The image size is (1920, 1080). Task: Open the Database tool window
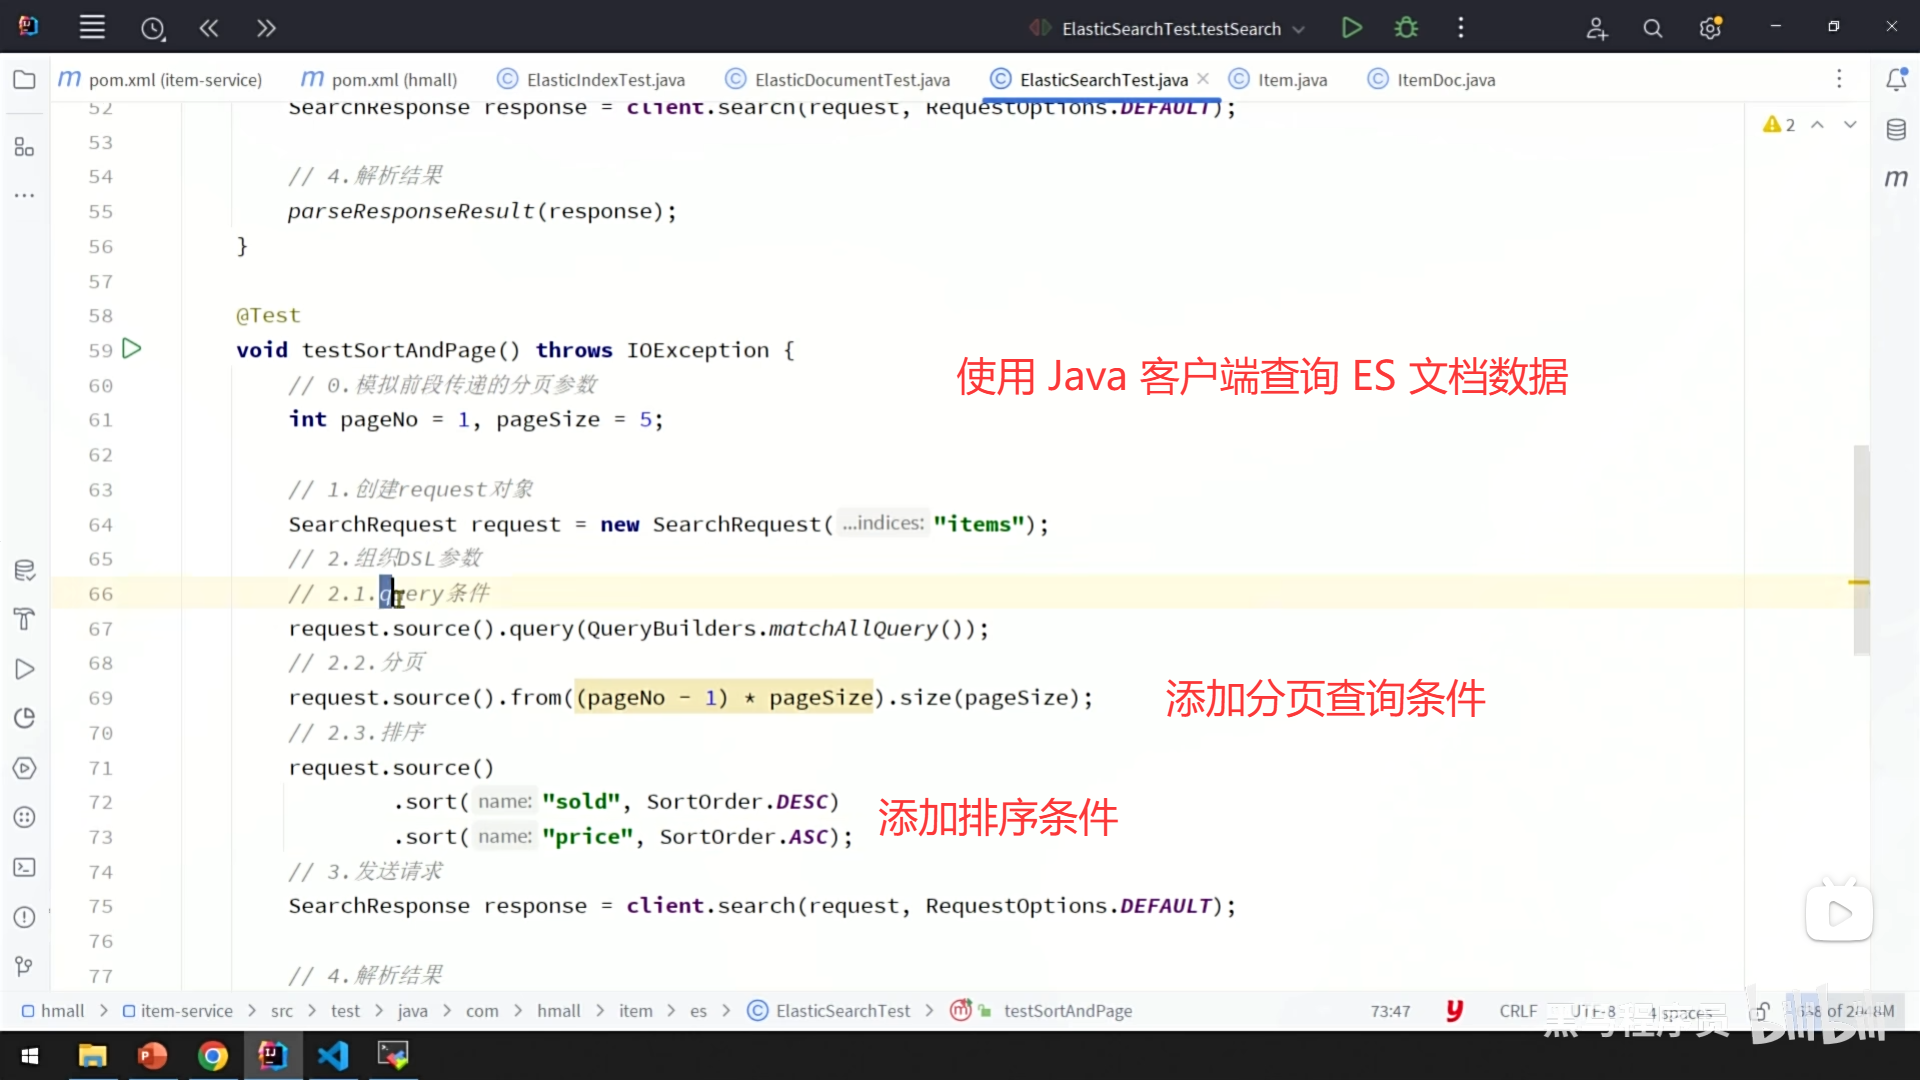(x=1896, y=130)
